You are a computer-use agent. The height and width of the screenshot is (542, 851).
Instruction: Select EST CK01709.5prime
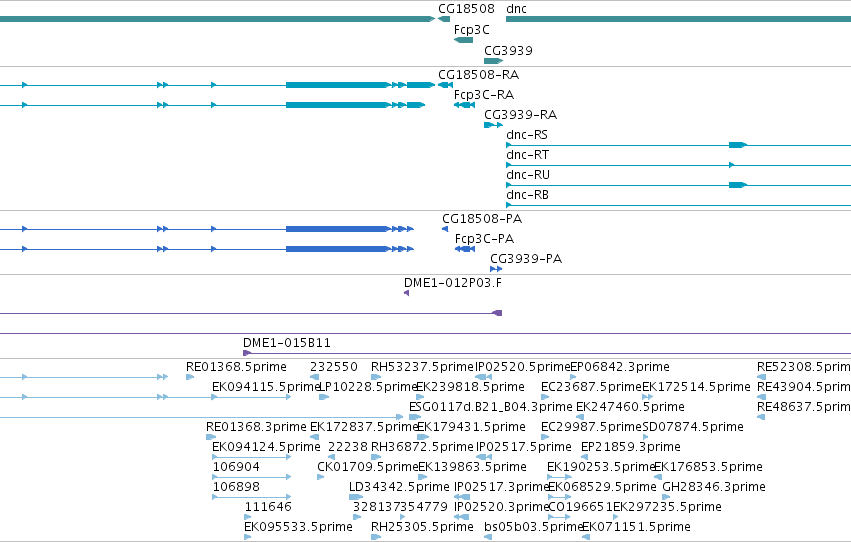pos(367,468)
